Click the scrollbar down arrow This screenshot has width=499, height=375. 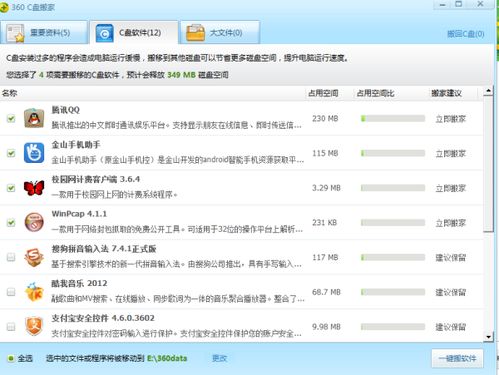pos(488,337)
